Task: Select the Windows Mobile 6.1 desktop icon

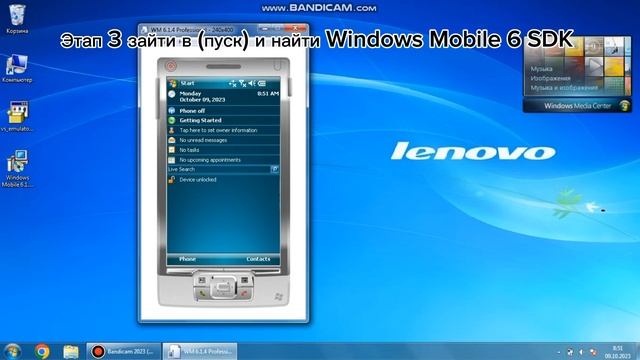Action: click(x=17, y=168)
